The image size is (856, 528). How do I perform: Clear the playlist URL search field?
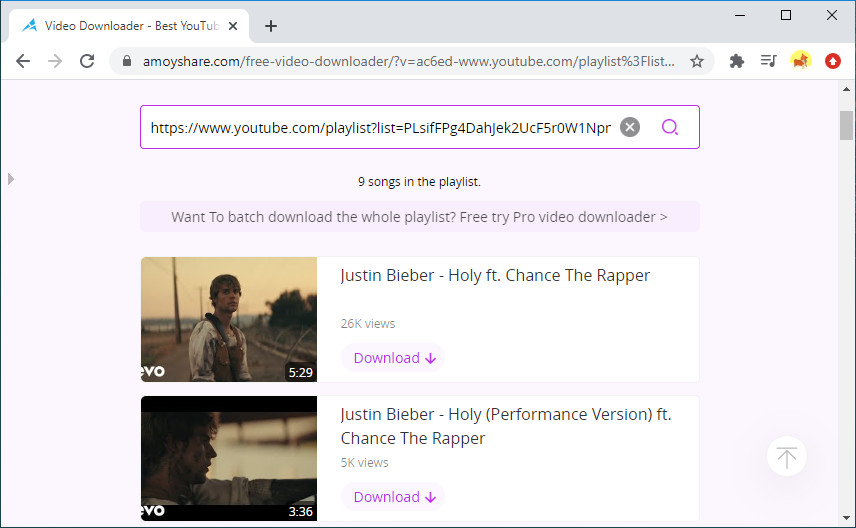tap(629, 127)
